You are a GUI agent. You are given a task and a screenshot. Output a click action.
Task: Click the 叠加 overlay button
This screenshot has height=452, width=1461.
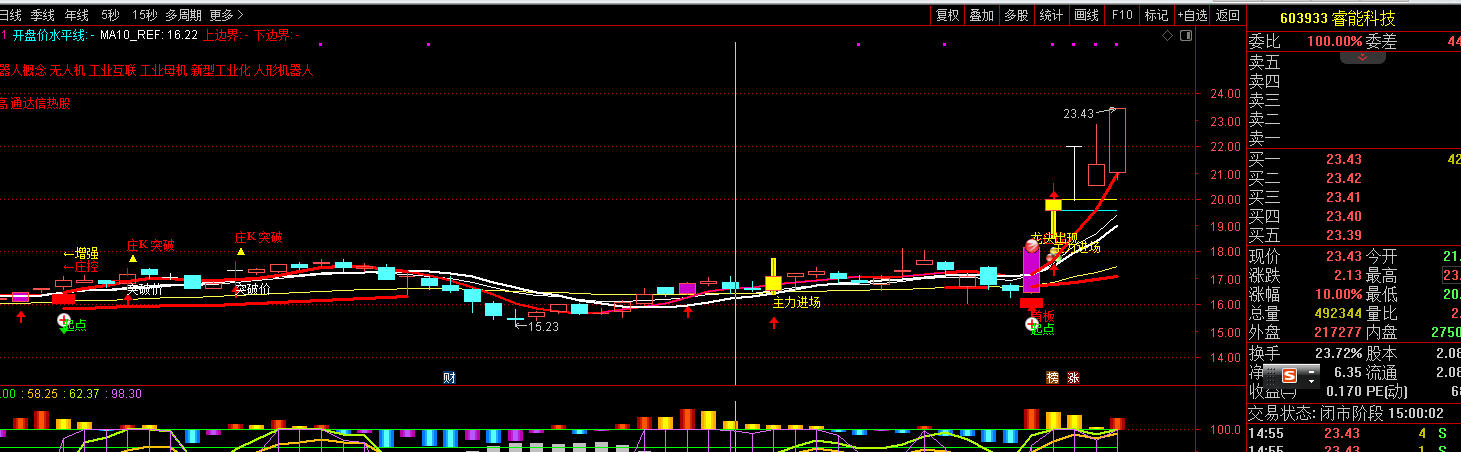(x=982, y=15)
